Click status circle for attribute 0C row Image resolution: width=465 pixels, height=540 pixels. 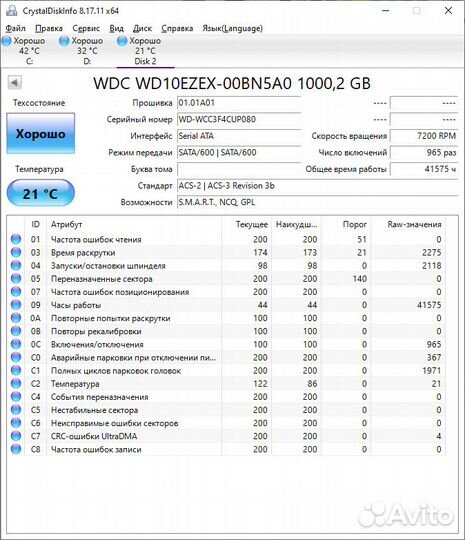(16, 344)
